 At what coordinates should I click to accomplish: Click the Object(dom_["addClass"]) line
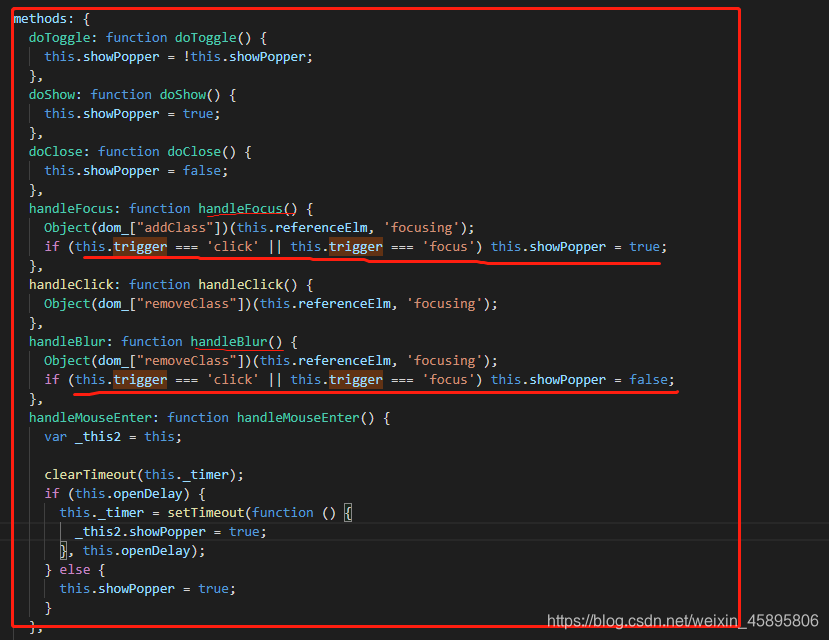259,228
